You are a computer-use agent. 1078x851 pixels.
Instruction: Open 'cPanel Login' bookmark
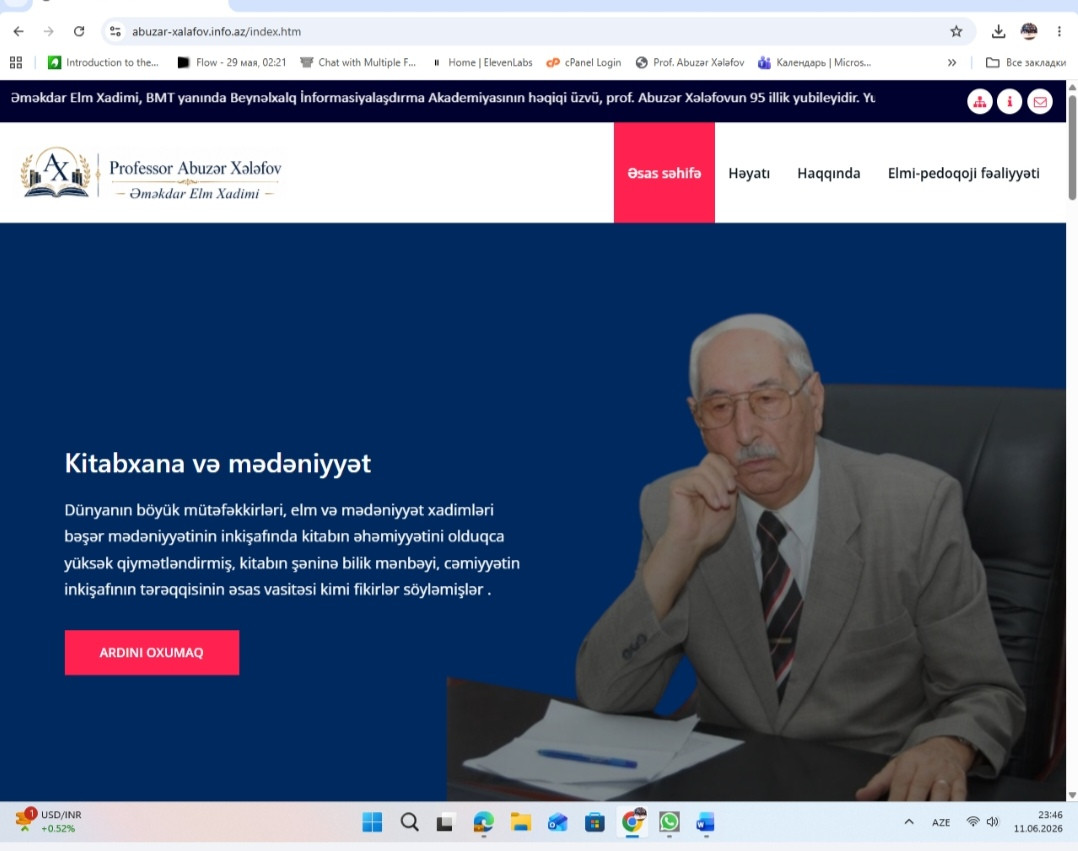coord(584,63)
